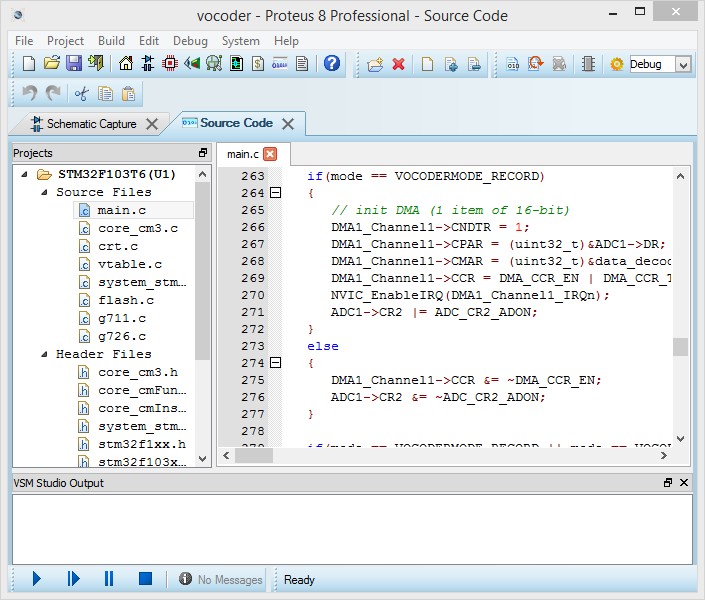Open Schematic Capture toolbar icon
The image size is (705, 600).
point(148,63)
